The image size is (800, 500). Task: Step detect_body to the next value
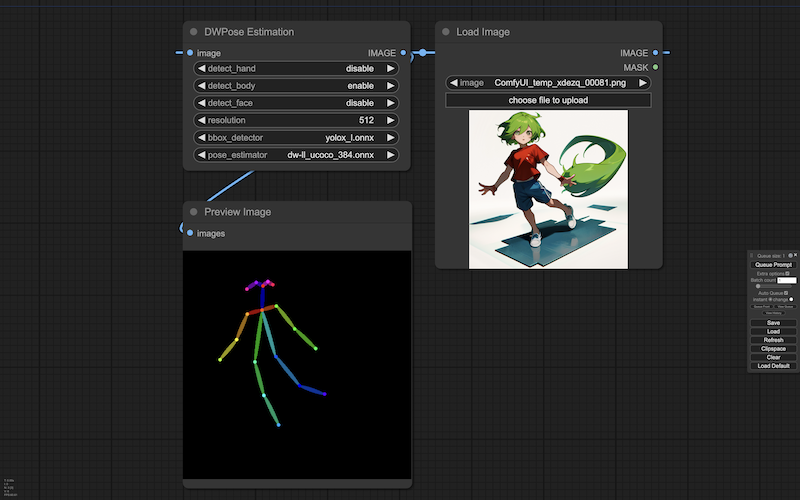pyautogui.click(x=391, y=86)
